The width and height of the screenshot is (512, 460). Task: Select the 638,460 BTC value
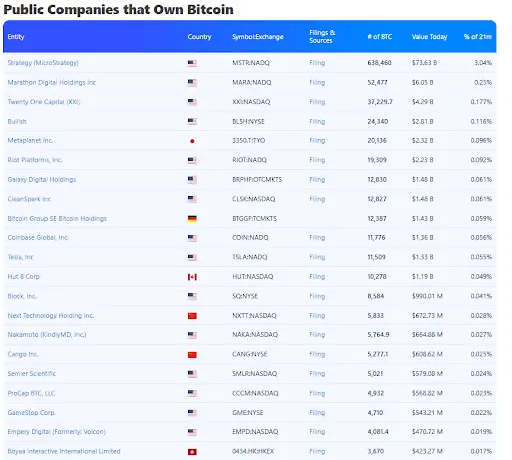click(379, 63)
